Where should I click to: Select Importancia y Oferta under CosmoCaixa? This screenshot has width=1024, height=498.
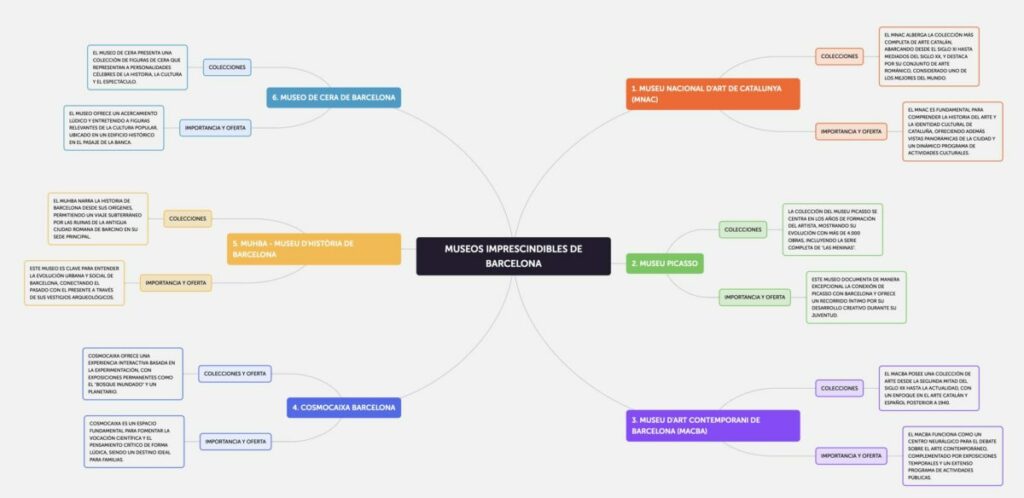pos(235,441)
